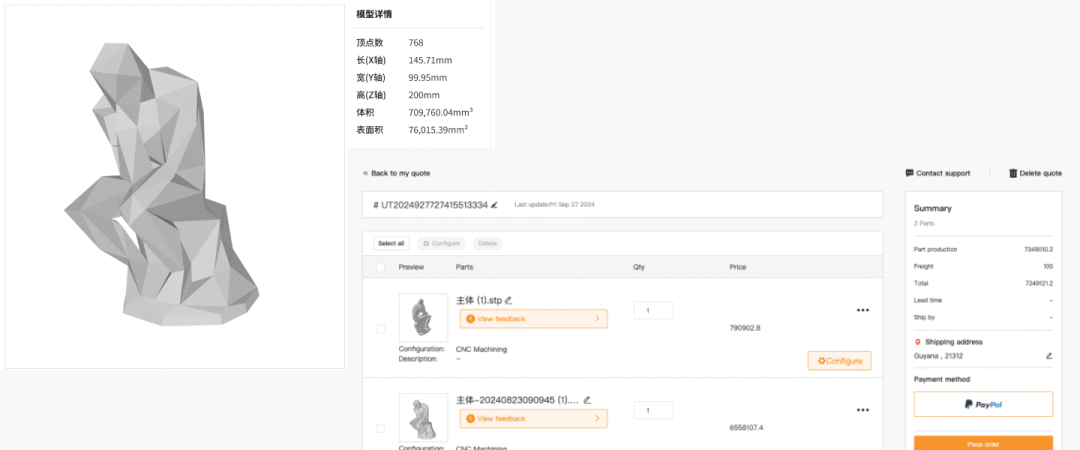The image size is (1080, 450).
Task: Click the price 790902.8
Action: (745, 328)
